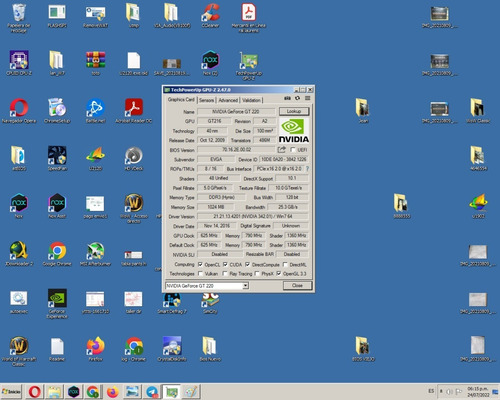Open the Firefox desktop shortcut

point(96,349)
